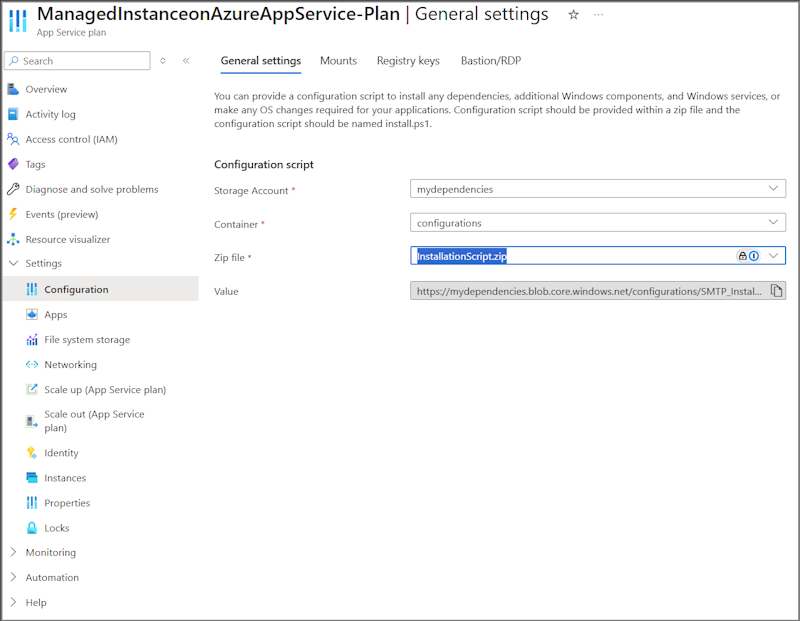Copy the Value URL with the copy icon
Viewport: 800px width, 621px height.
point(776,291)
